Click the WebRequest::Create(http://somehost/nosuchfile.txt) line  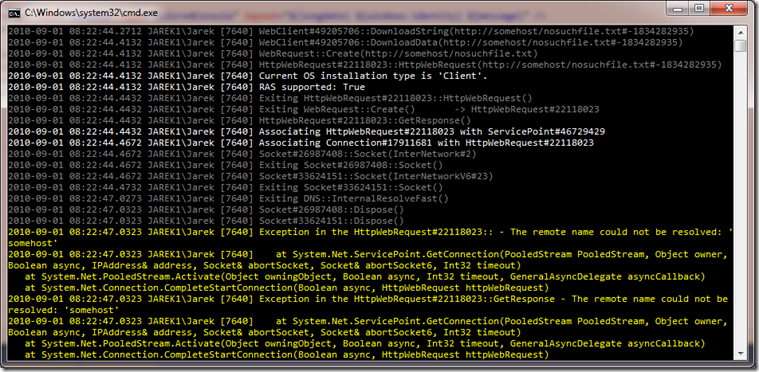[x=273, y=54]
